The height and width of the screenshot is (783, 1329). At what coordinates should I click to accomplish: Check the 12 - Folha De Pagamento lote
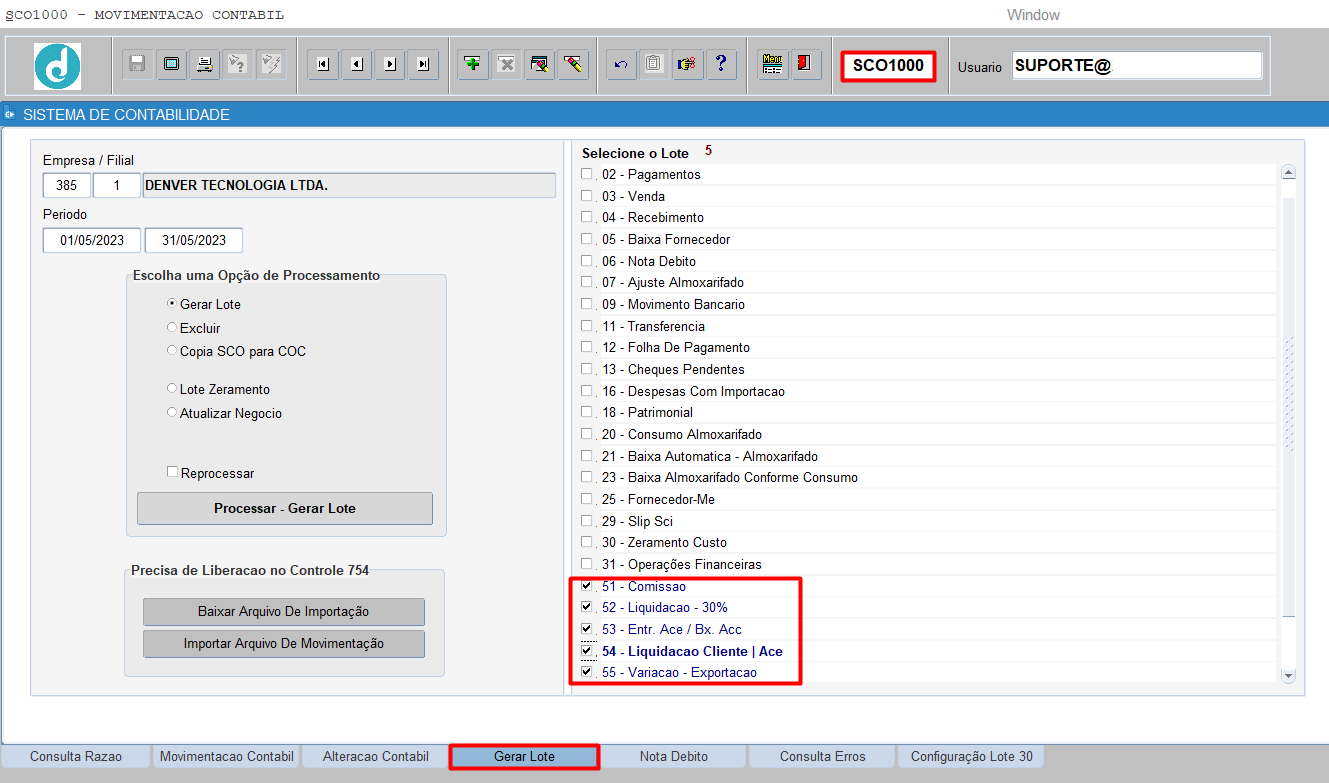[587, 347]
